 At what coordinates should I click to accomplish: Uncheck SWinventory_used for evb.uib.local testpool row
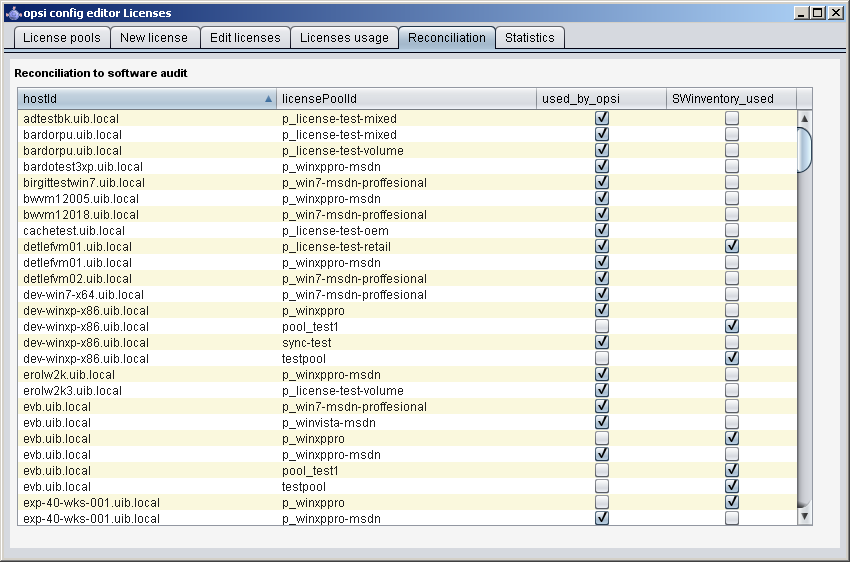pyautogui.click(x=732, y=486)
